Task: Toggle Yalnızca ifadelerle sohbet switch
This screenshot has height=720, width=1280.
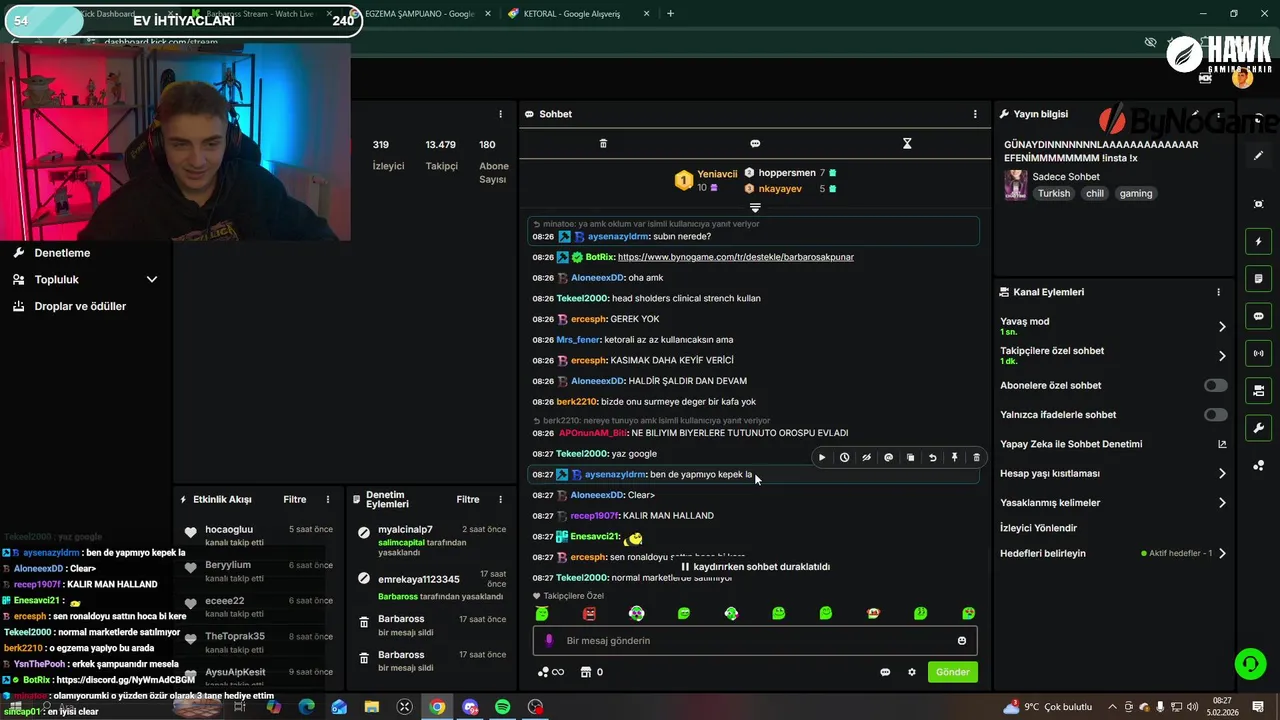Action: pyautogui.click(x=1216, y=414)
